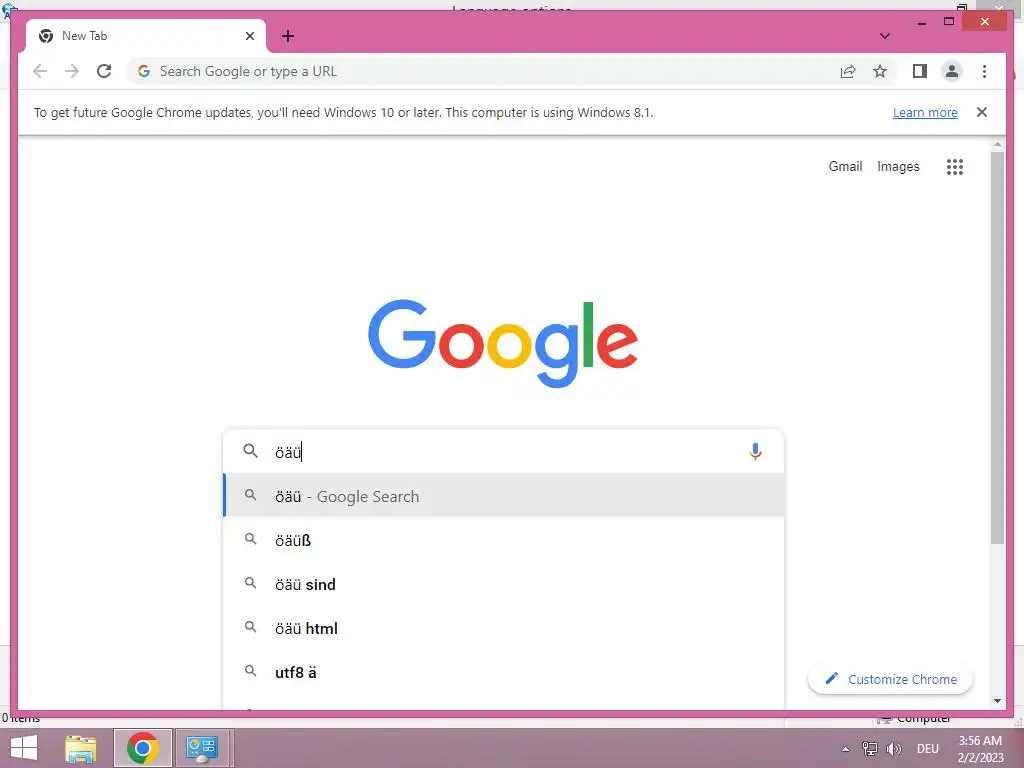Go to Google Images
1024x768 pixels.
click(x=898, y=167)
